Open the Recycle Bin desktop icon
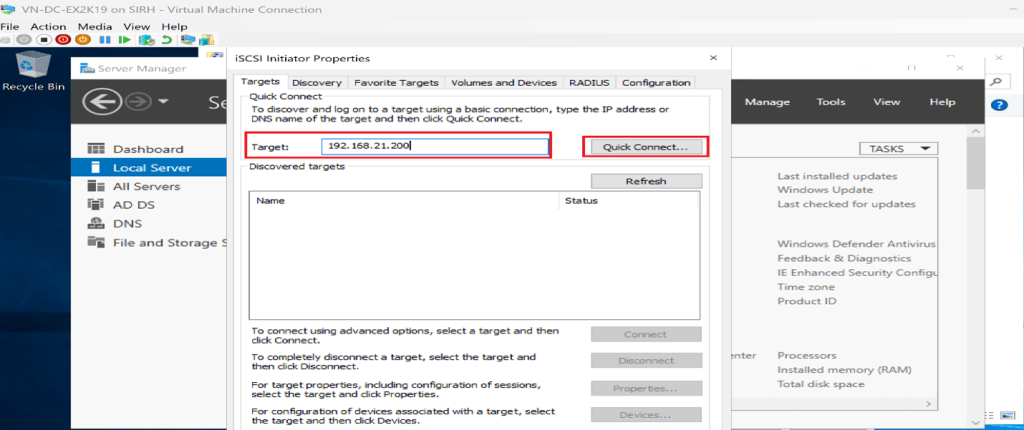Viewport: 1024px width, 430px height. coord(33,68)
